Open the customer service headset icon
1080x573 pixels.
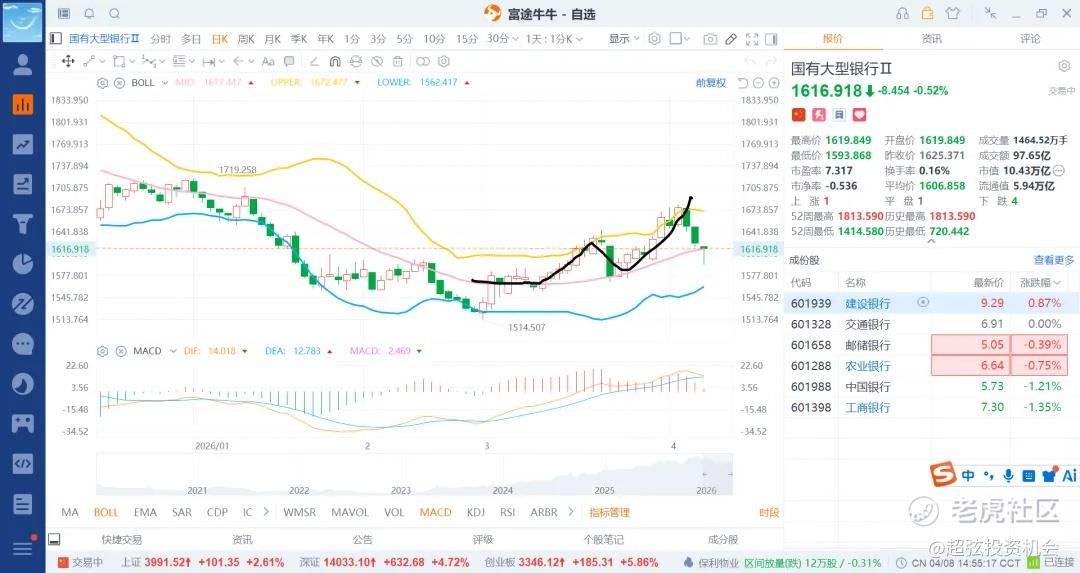point(902,14)
